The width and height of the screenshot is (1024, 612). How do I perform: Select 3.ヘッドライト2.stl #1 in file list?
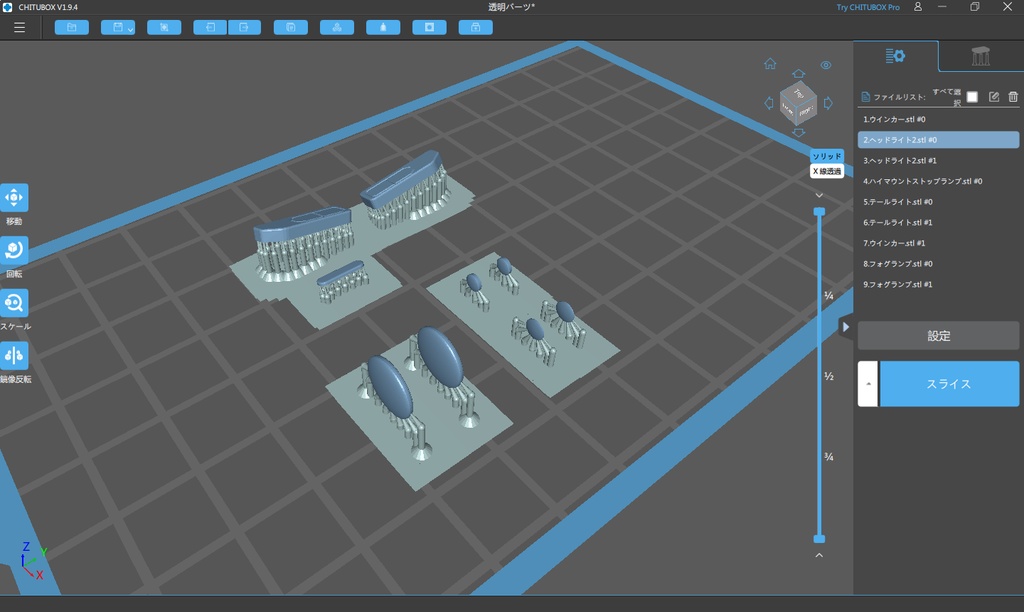click(x=938, y=161)
